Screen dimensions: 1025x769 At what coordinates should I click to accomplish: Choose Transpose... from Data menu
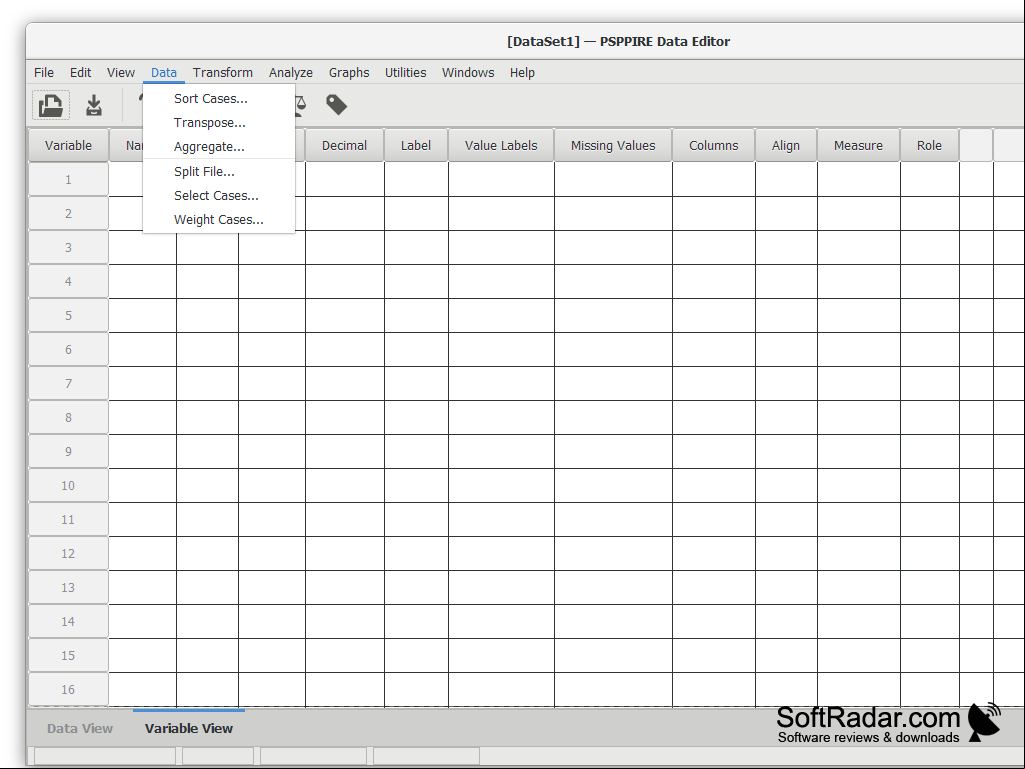coord(219,123)
